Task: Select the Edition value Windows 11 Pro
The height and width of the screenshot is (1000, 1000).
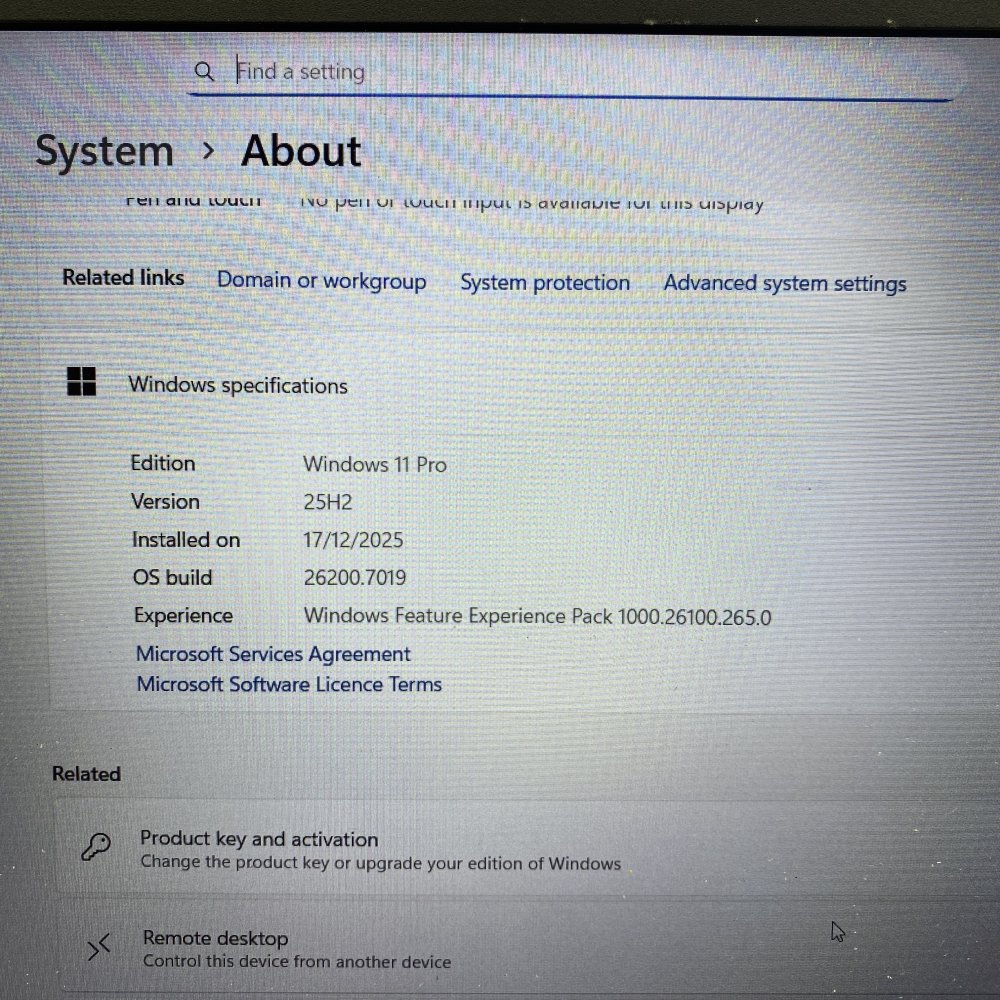Action: (375, 464)
